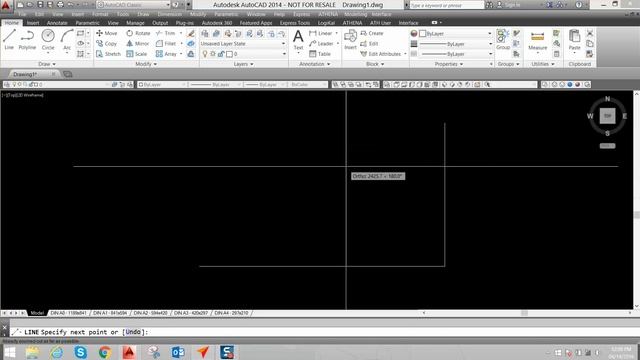Open the layer 0 dropdown list
This screenshot has width=640, height=360.
(x=284, y=54)
